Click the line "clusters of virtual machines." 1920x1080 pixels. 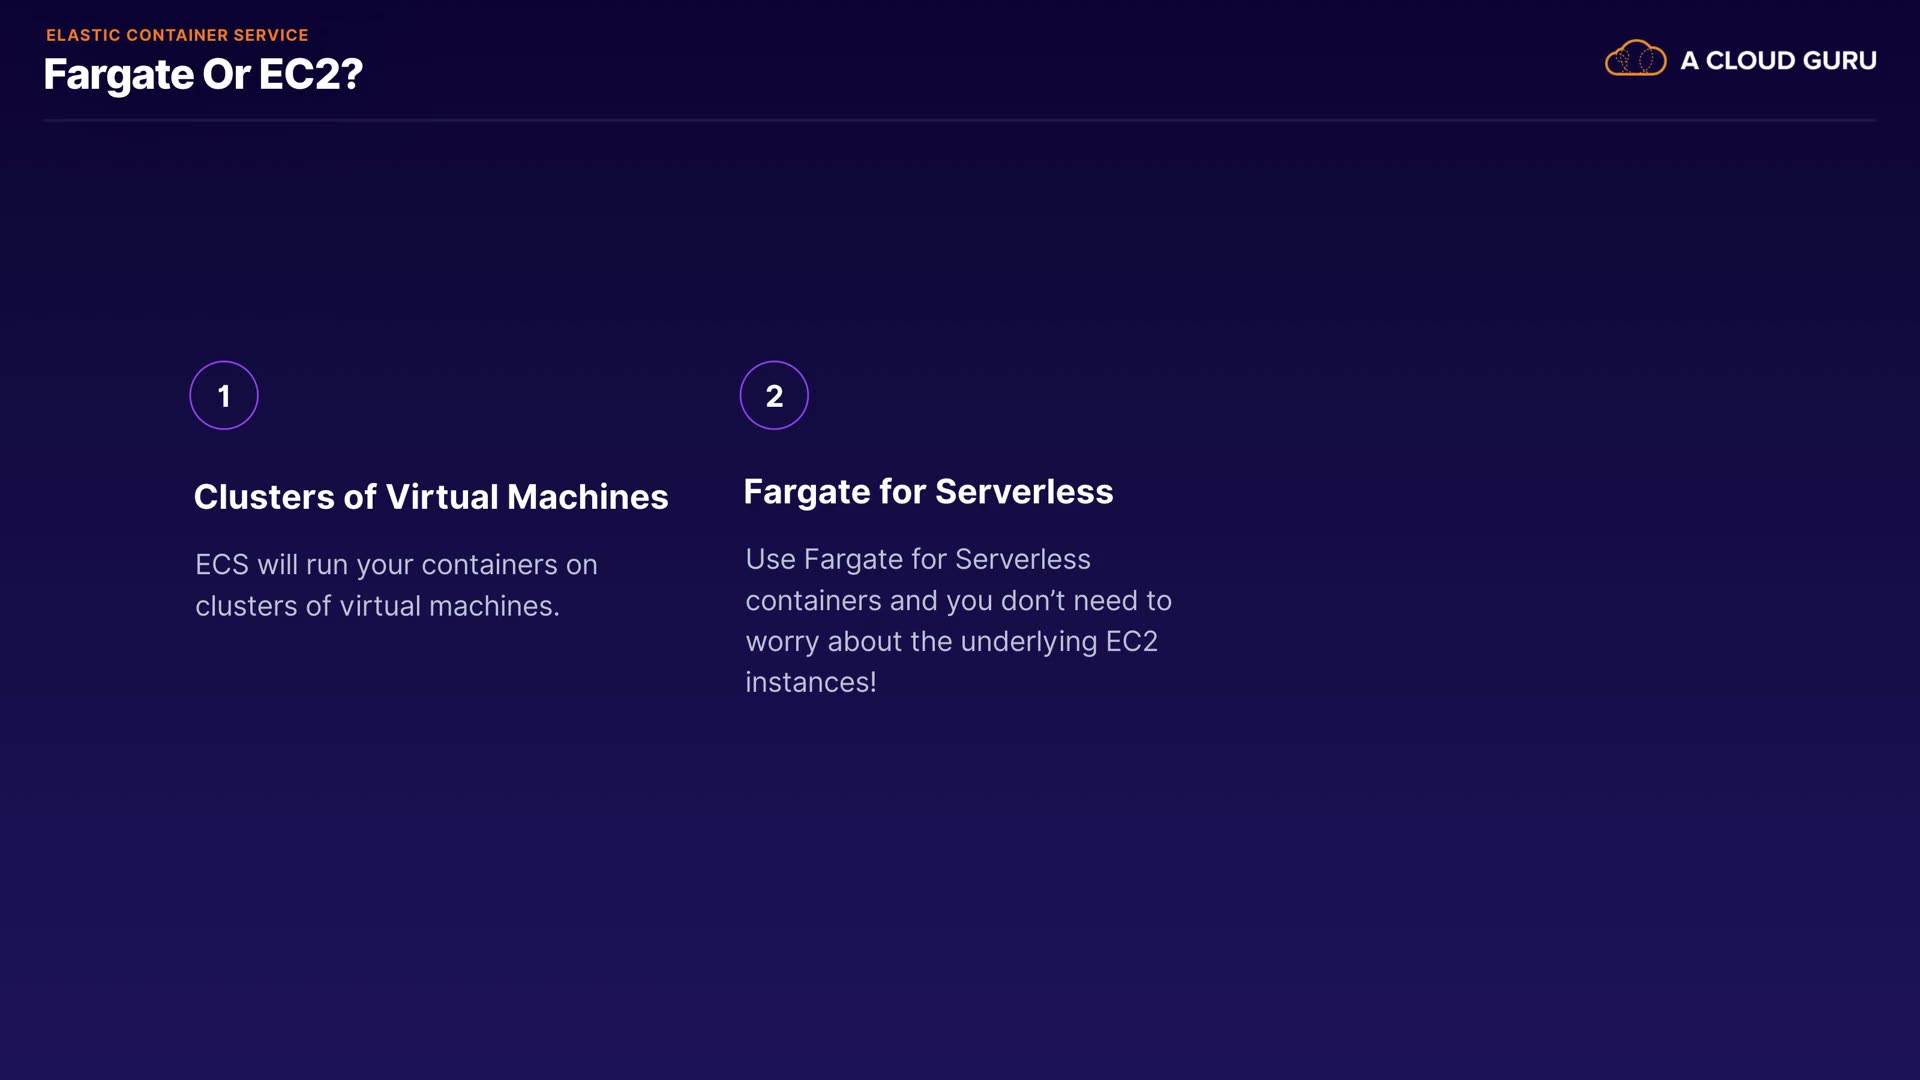coord(377,606)
